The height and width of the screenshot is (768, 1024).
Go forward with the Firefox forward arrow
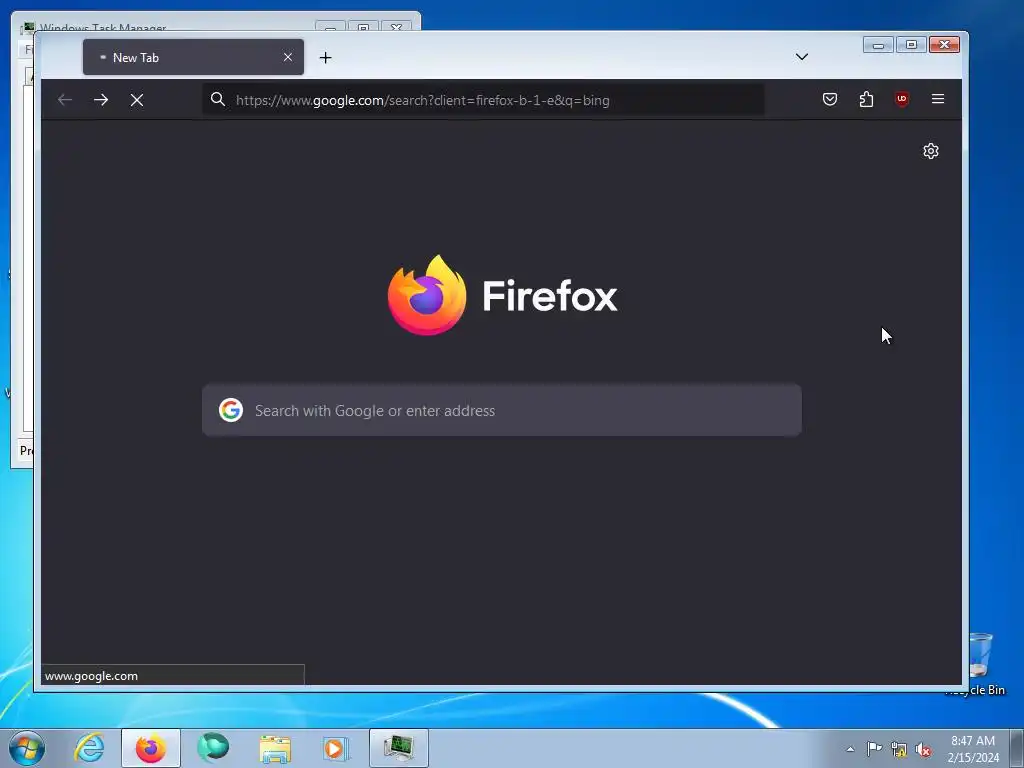[x=101, y=100]
